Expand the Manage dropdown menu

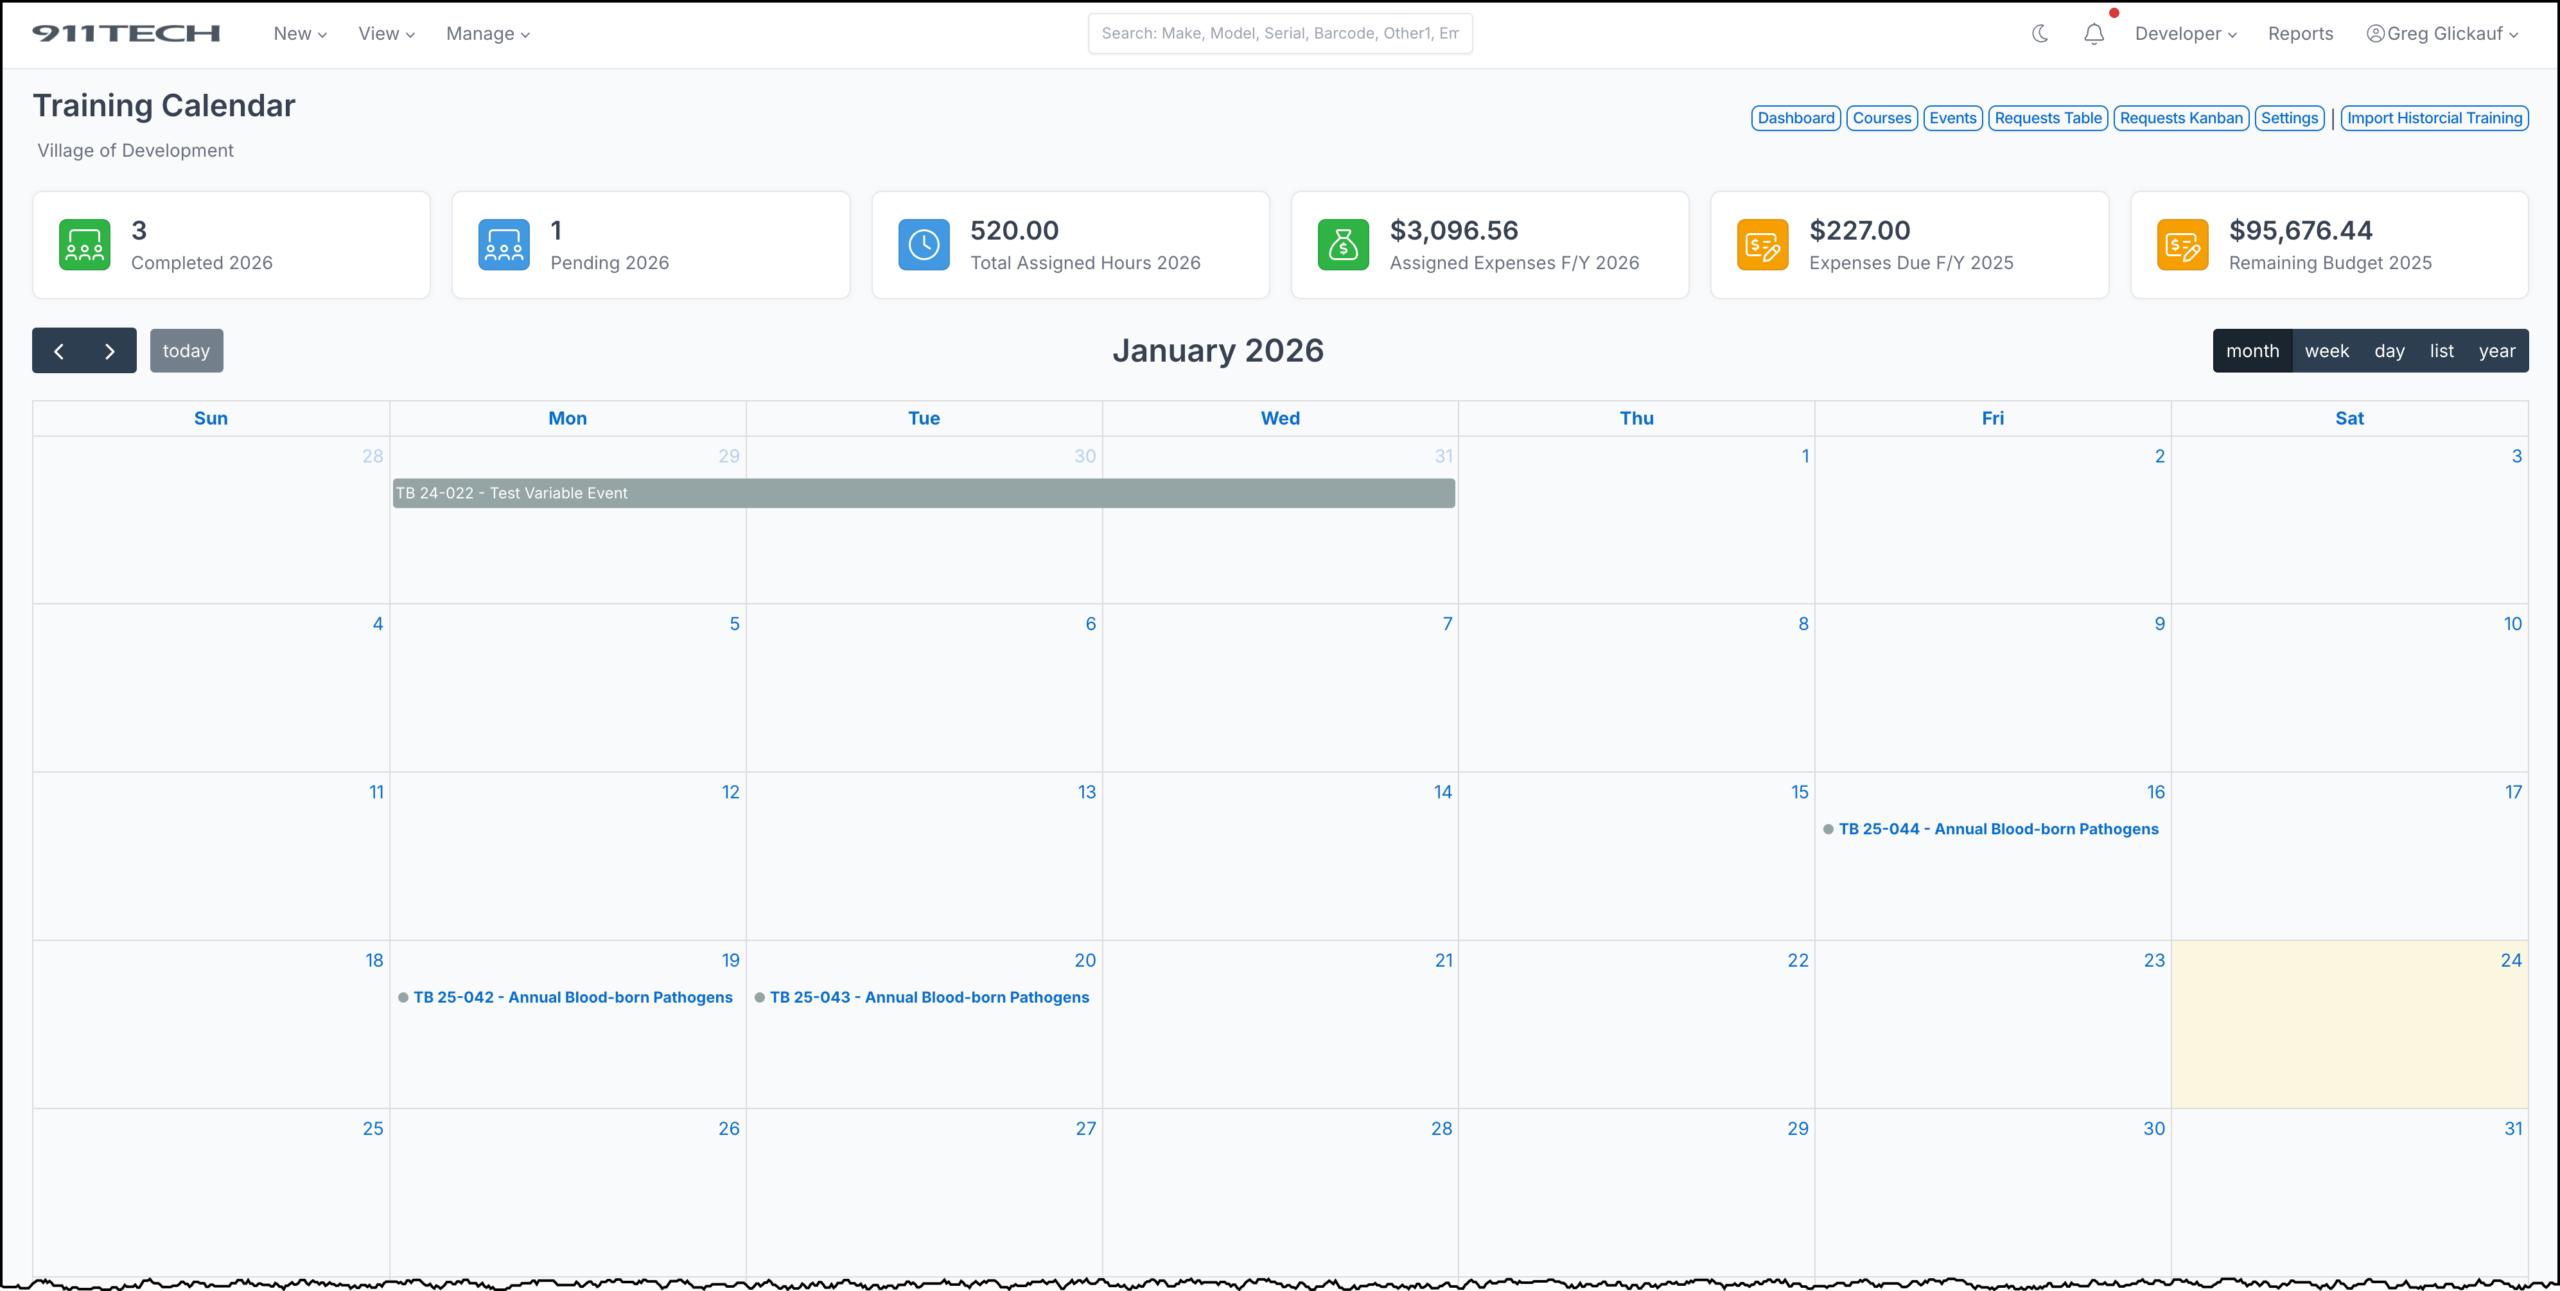[x=488, y=34]
